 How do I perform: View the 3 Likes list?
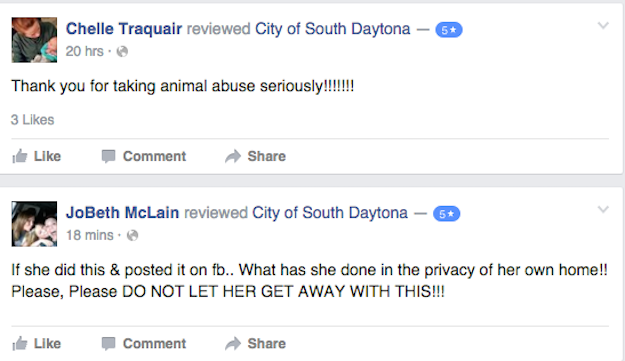[x=32, y=120]
